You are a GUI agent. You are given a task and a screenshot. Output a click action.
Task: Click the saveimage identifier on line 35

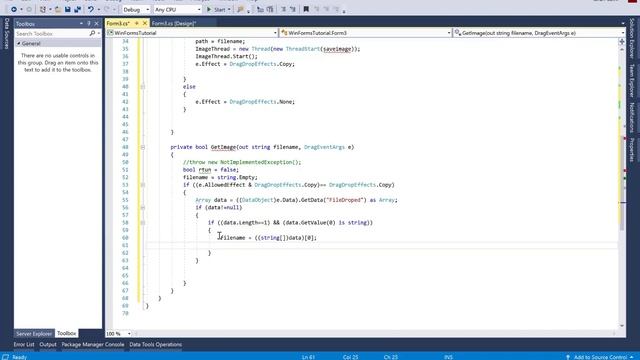337,49
